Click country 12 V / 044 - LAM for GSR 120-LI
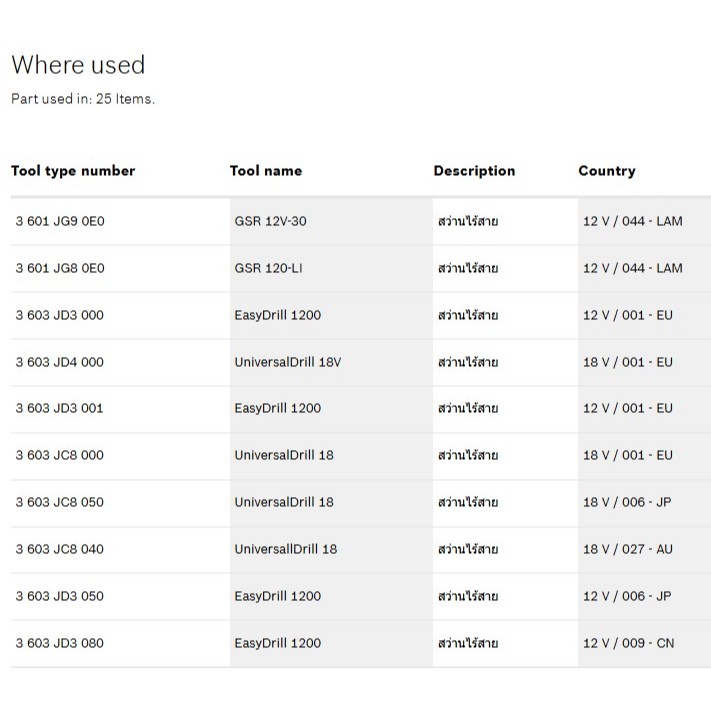Viewport: 711px width, 711px height. click(633, 268)
